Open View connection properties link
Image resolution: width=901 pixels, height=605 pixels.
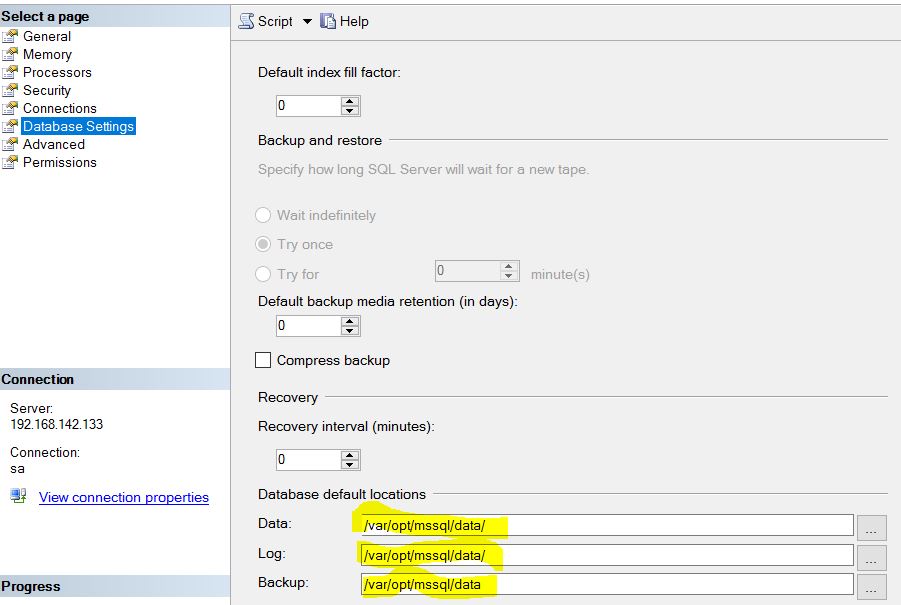[x=124, y=497]
